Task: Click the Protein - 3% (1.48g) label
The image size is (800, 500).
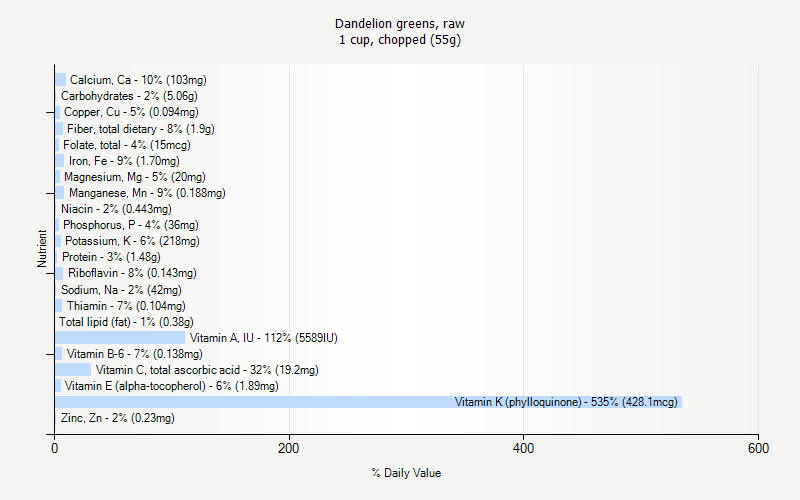Action: tap(111, 257)
